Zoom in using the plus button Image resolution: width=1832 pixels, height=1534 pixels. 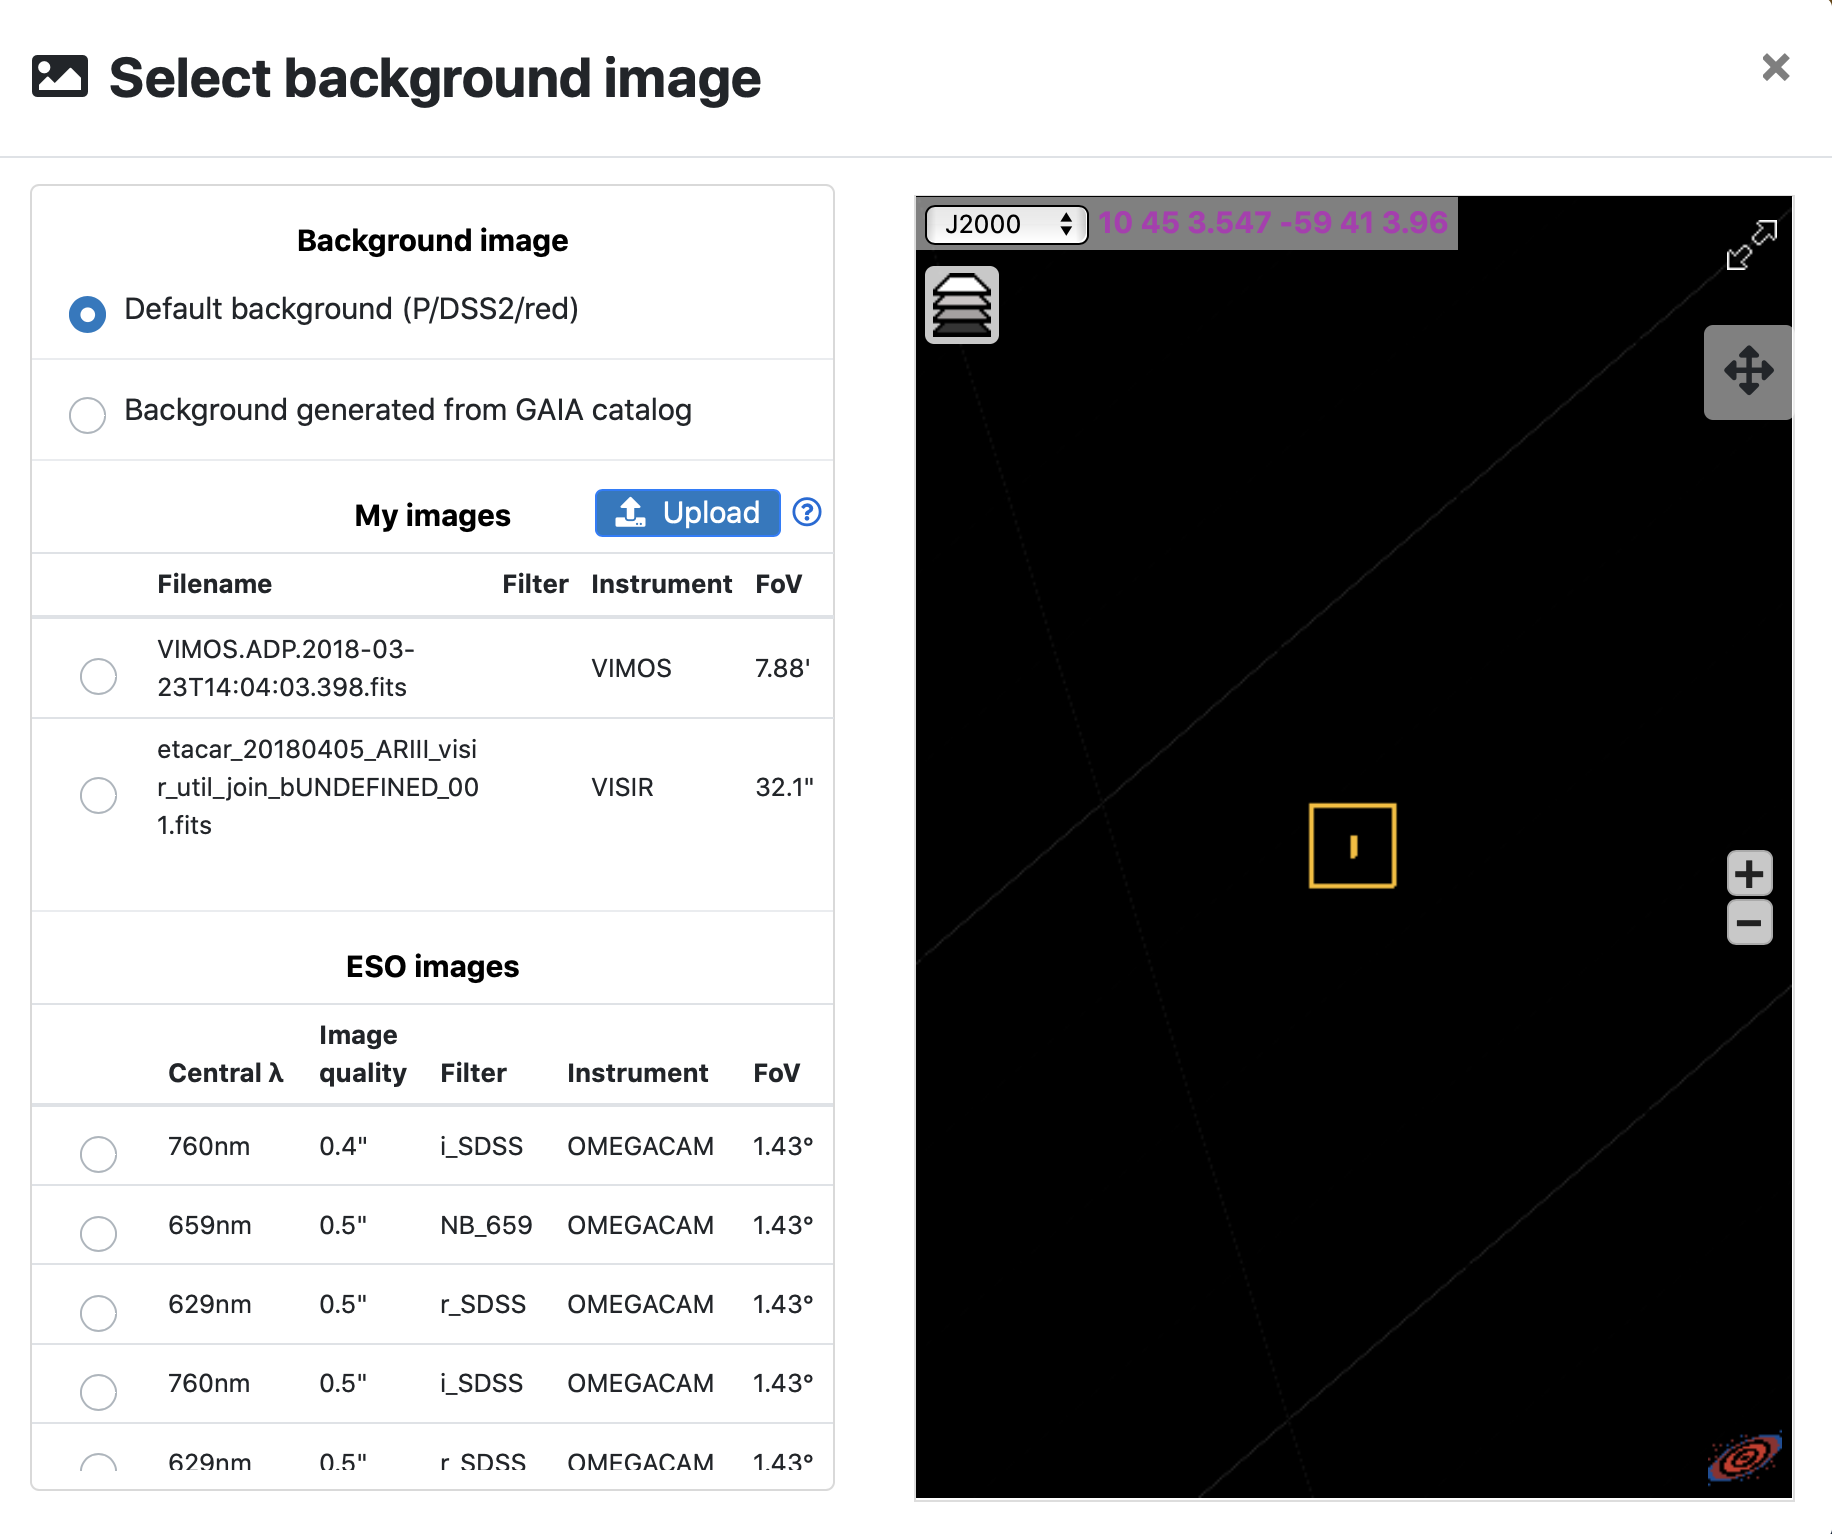click(1749, 874)
